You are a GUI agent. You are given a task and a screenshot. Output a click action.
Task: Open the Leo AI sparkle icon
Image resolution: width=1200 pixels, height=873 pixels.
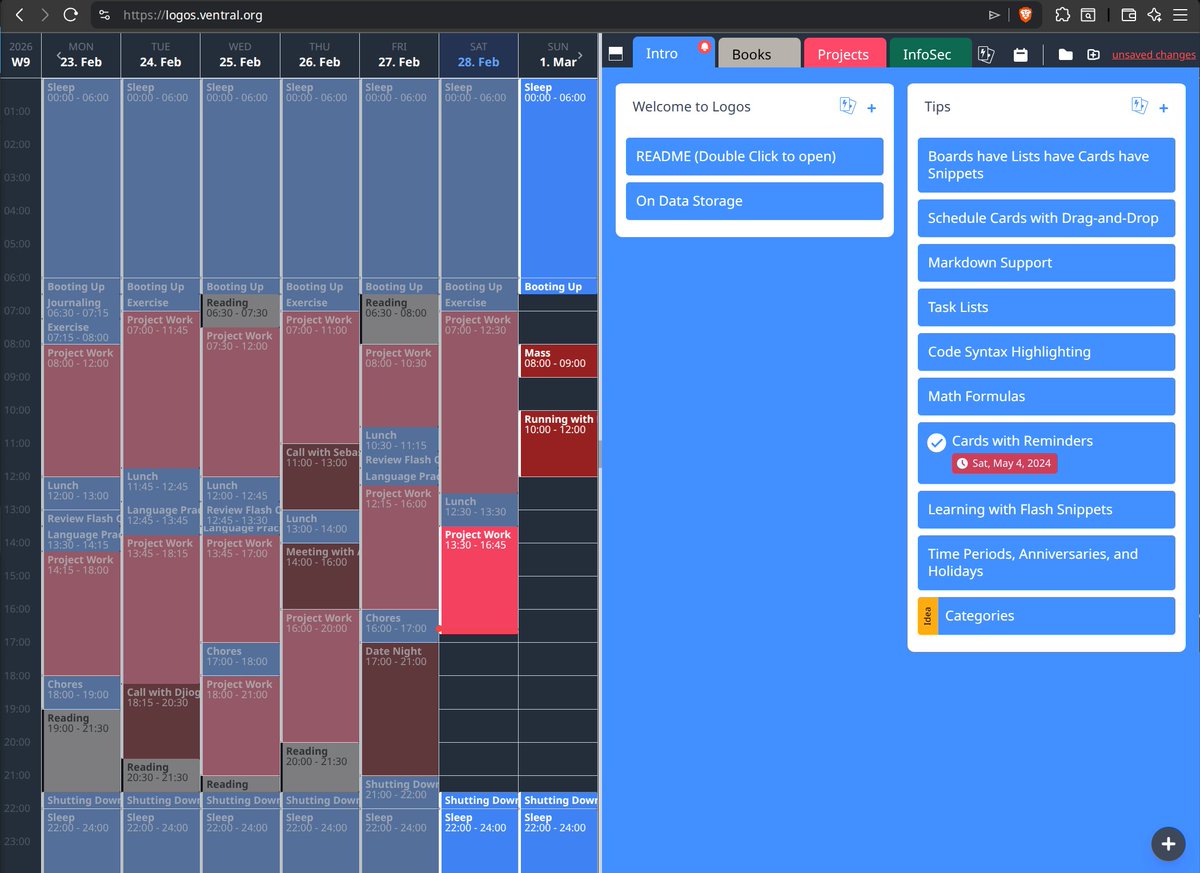point(1154,15)
